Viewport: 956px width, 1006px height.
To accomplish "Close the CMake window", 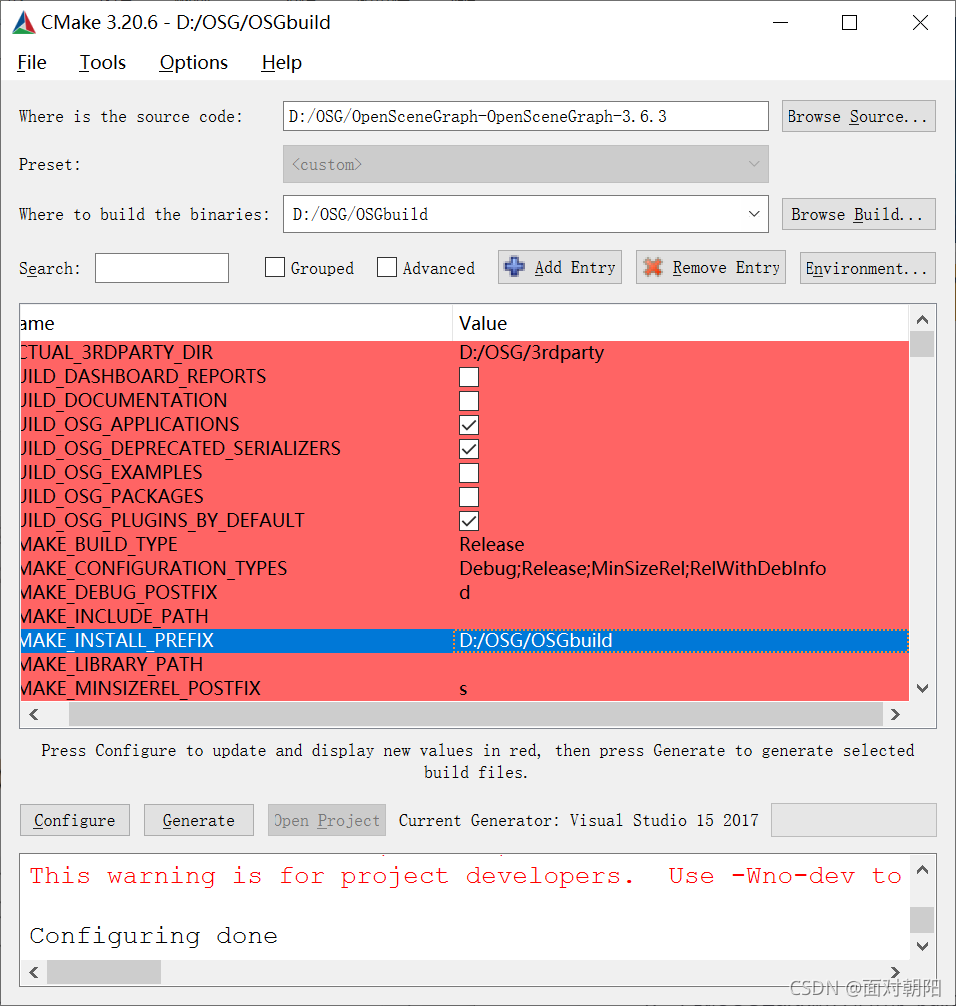I will [x=920, y=22].
